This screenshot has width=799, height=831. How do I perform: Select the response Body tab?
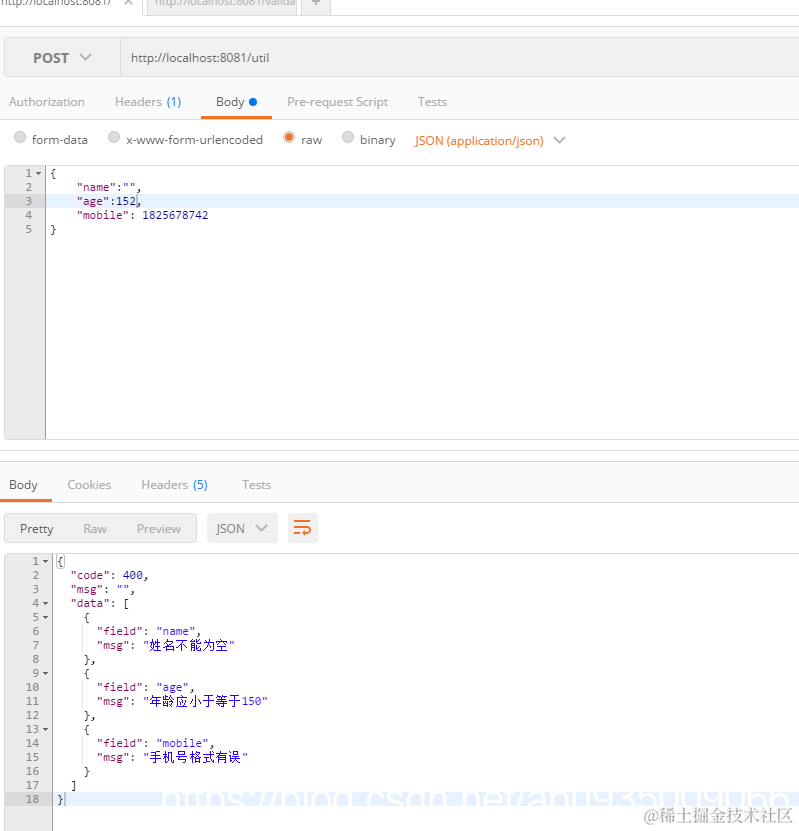coord(23,485)
